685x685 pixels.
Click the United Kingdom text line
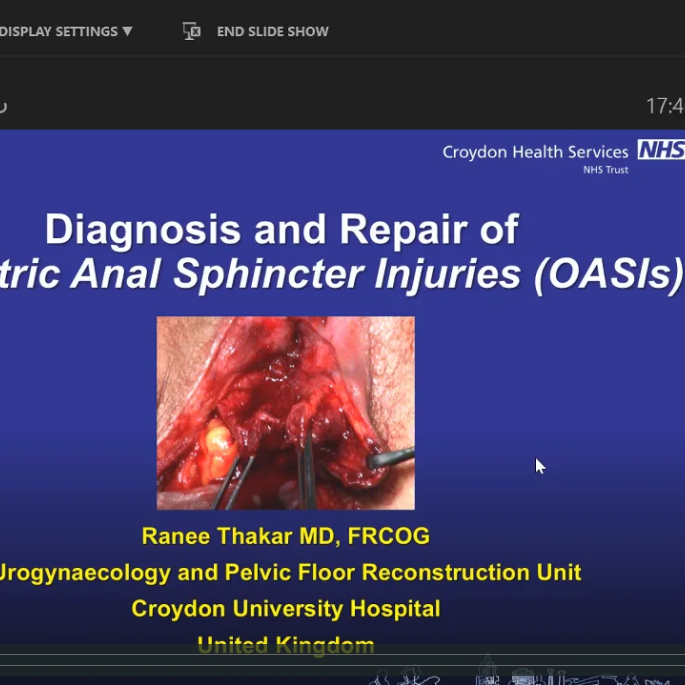pos(285,644)
